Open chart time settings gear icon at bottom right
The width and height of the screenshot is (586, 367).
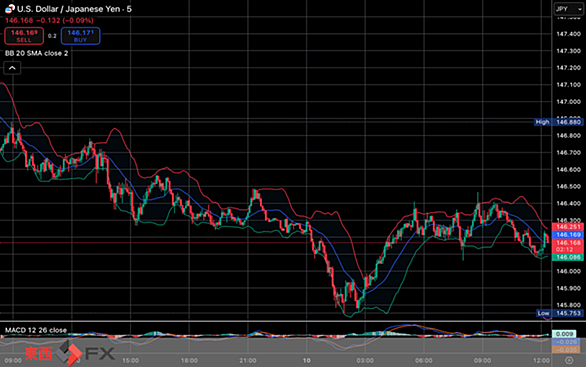click(569, 360)
